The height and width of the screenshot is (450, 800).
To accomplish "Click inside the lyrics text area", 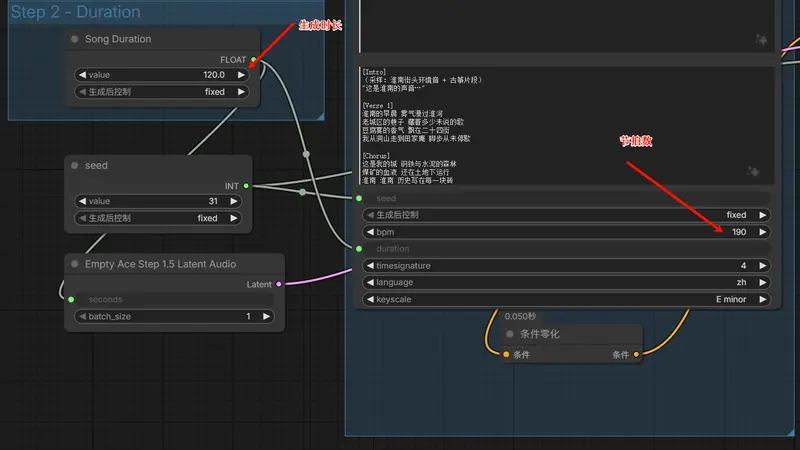I will [566, 126].
